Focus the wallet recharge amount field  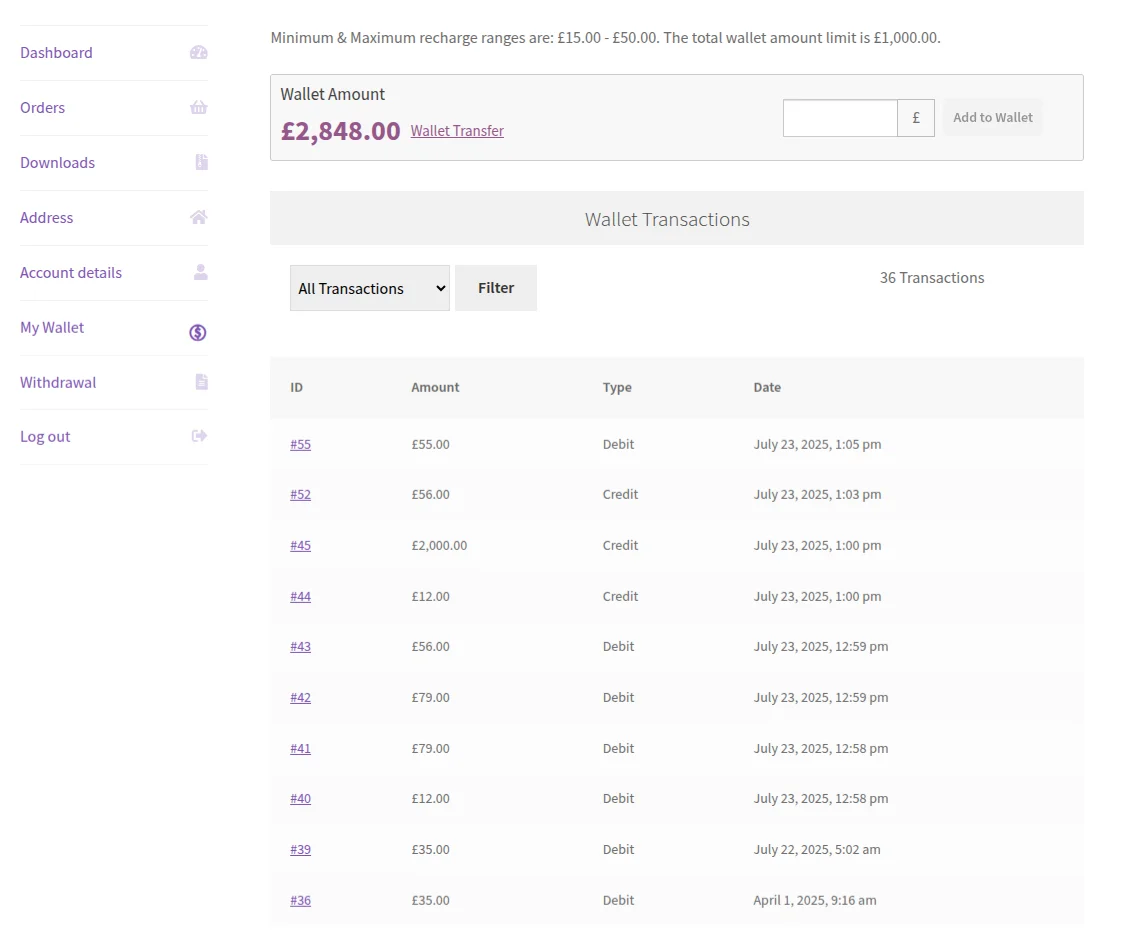point(840,118)
